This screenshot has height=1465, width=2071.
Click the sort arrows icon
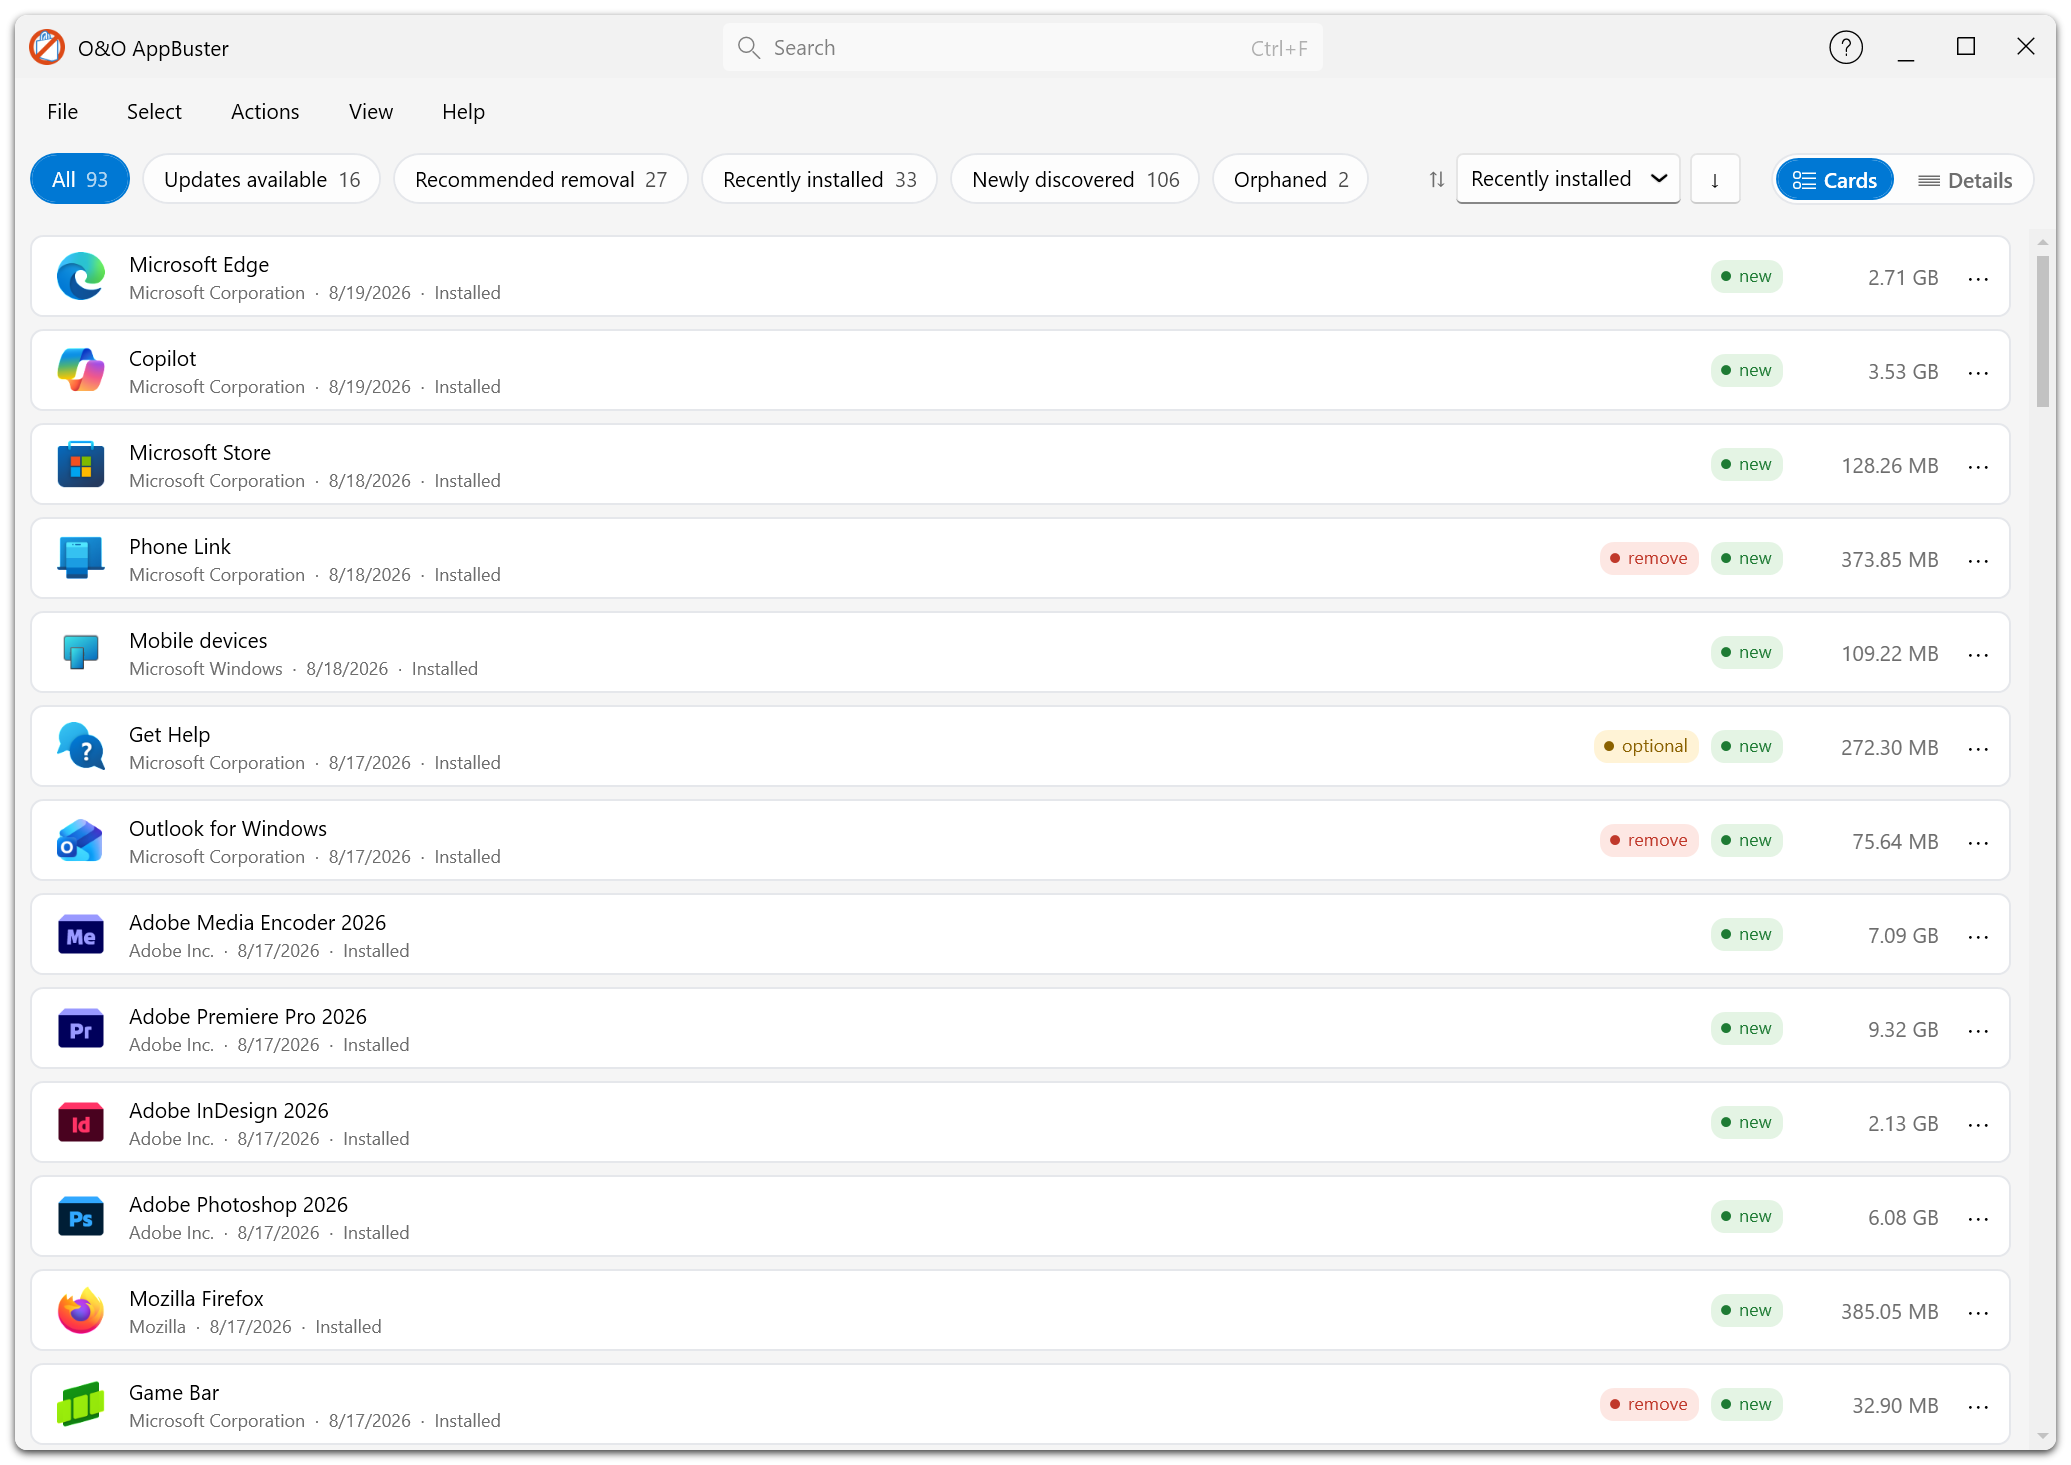tap(1437, 179)
